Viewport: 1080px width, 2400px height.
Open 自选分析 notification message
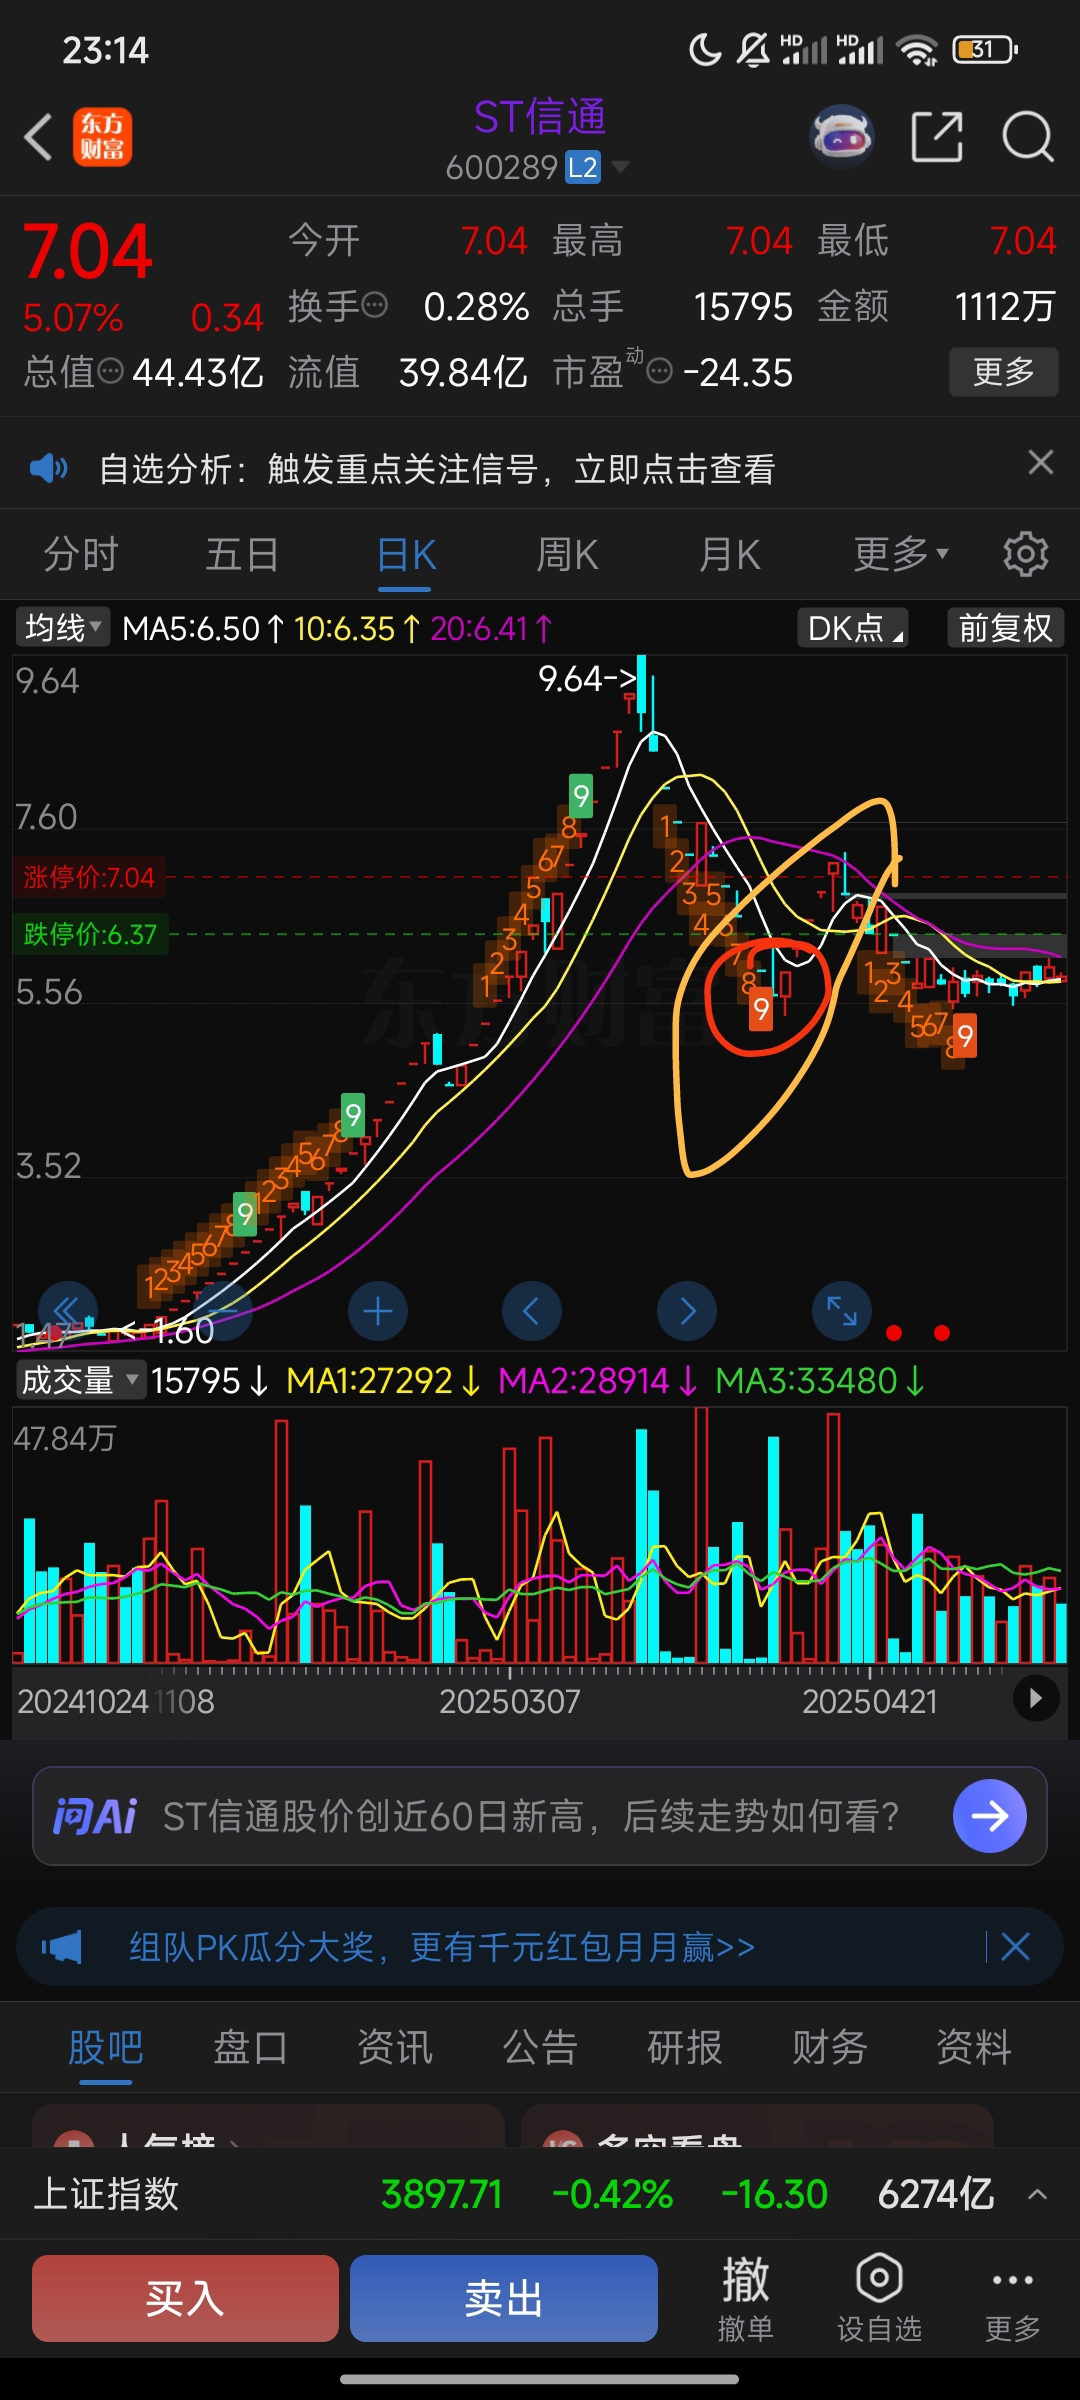point(437,468)
